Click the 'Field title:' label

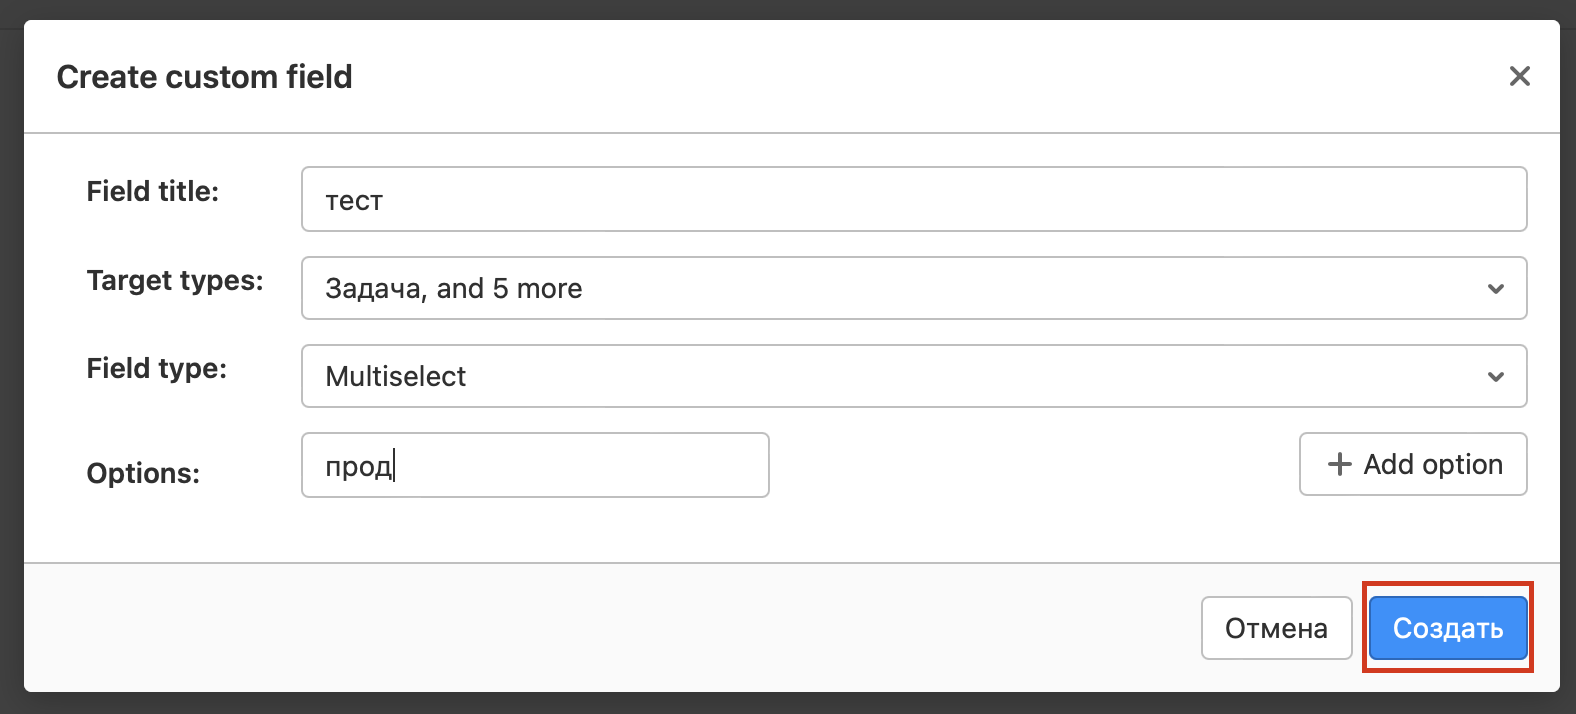pyautogui.click(x=153, y=191)
